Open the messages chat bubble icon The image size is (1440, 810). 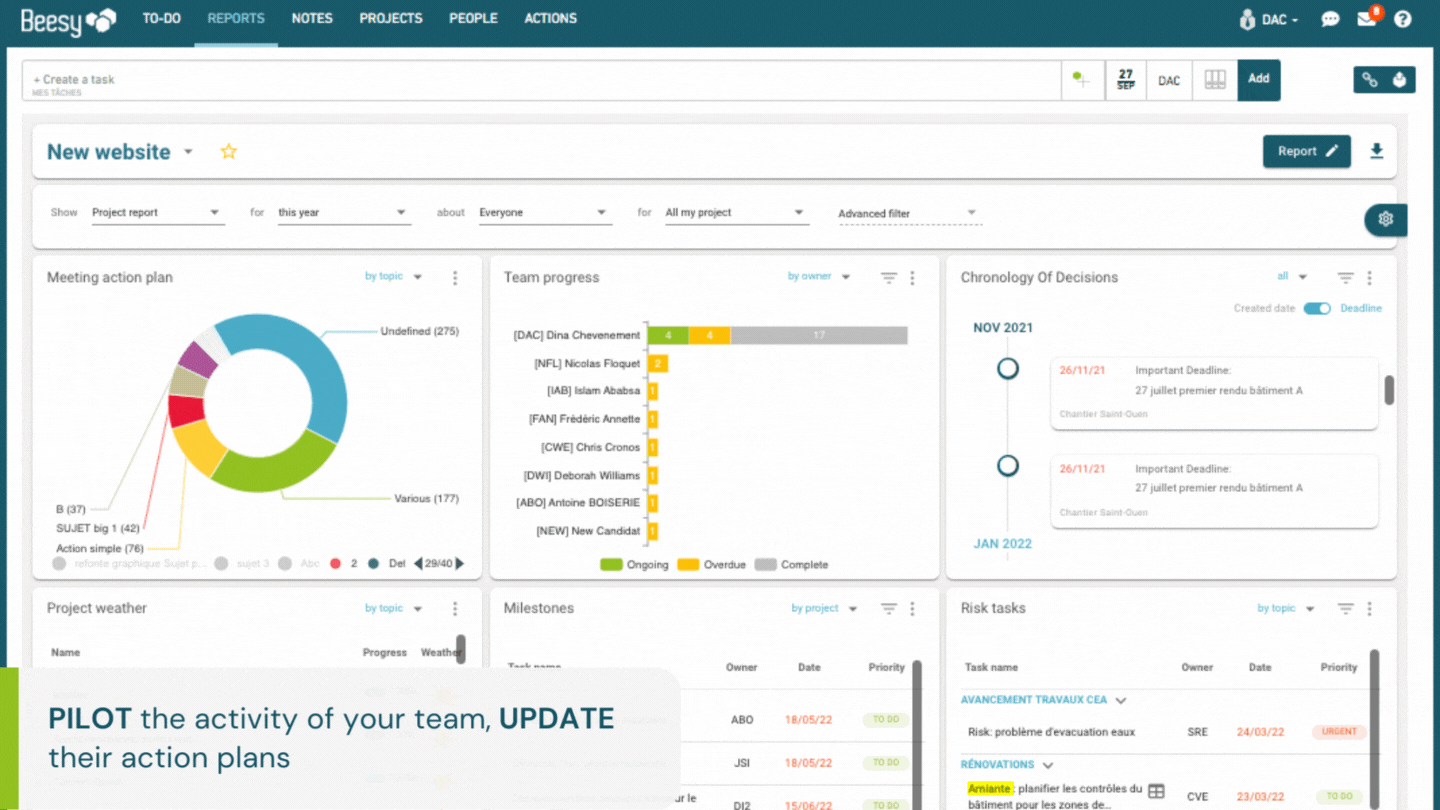(1330, 19)
